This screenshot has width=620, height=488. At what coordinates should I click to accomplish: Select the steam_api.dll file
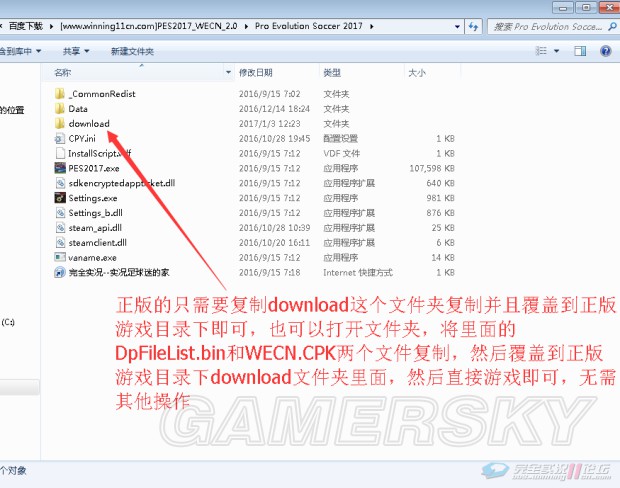point(96,228)
